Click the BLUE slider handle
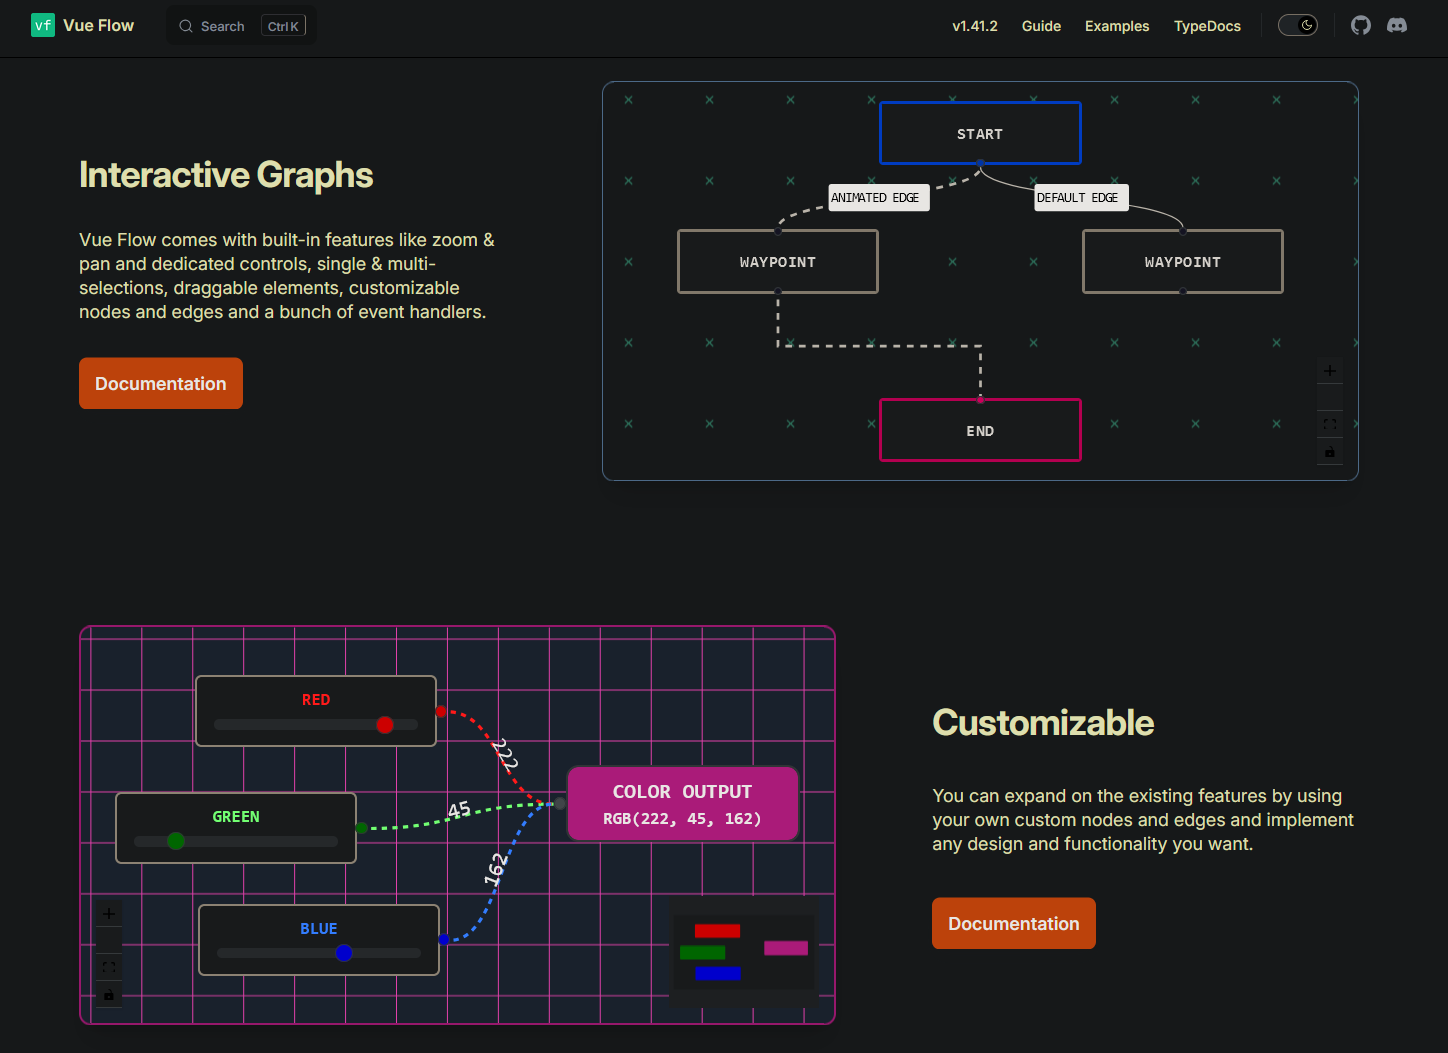The image size is (1448, 1053). click(344, 953)
